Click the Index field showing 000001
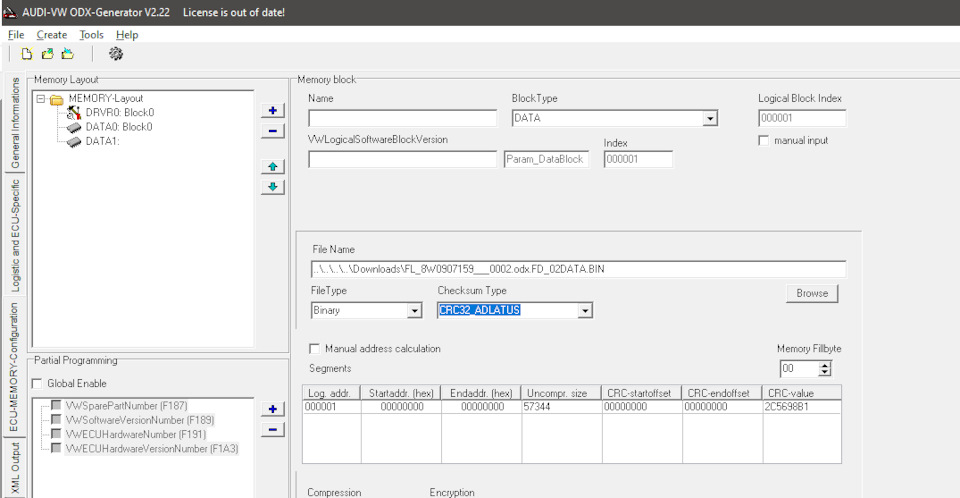The height and width of the screenshot is (498, 960). click(x=638, y=159)
